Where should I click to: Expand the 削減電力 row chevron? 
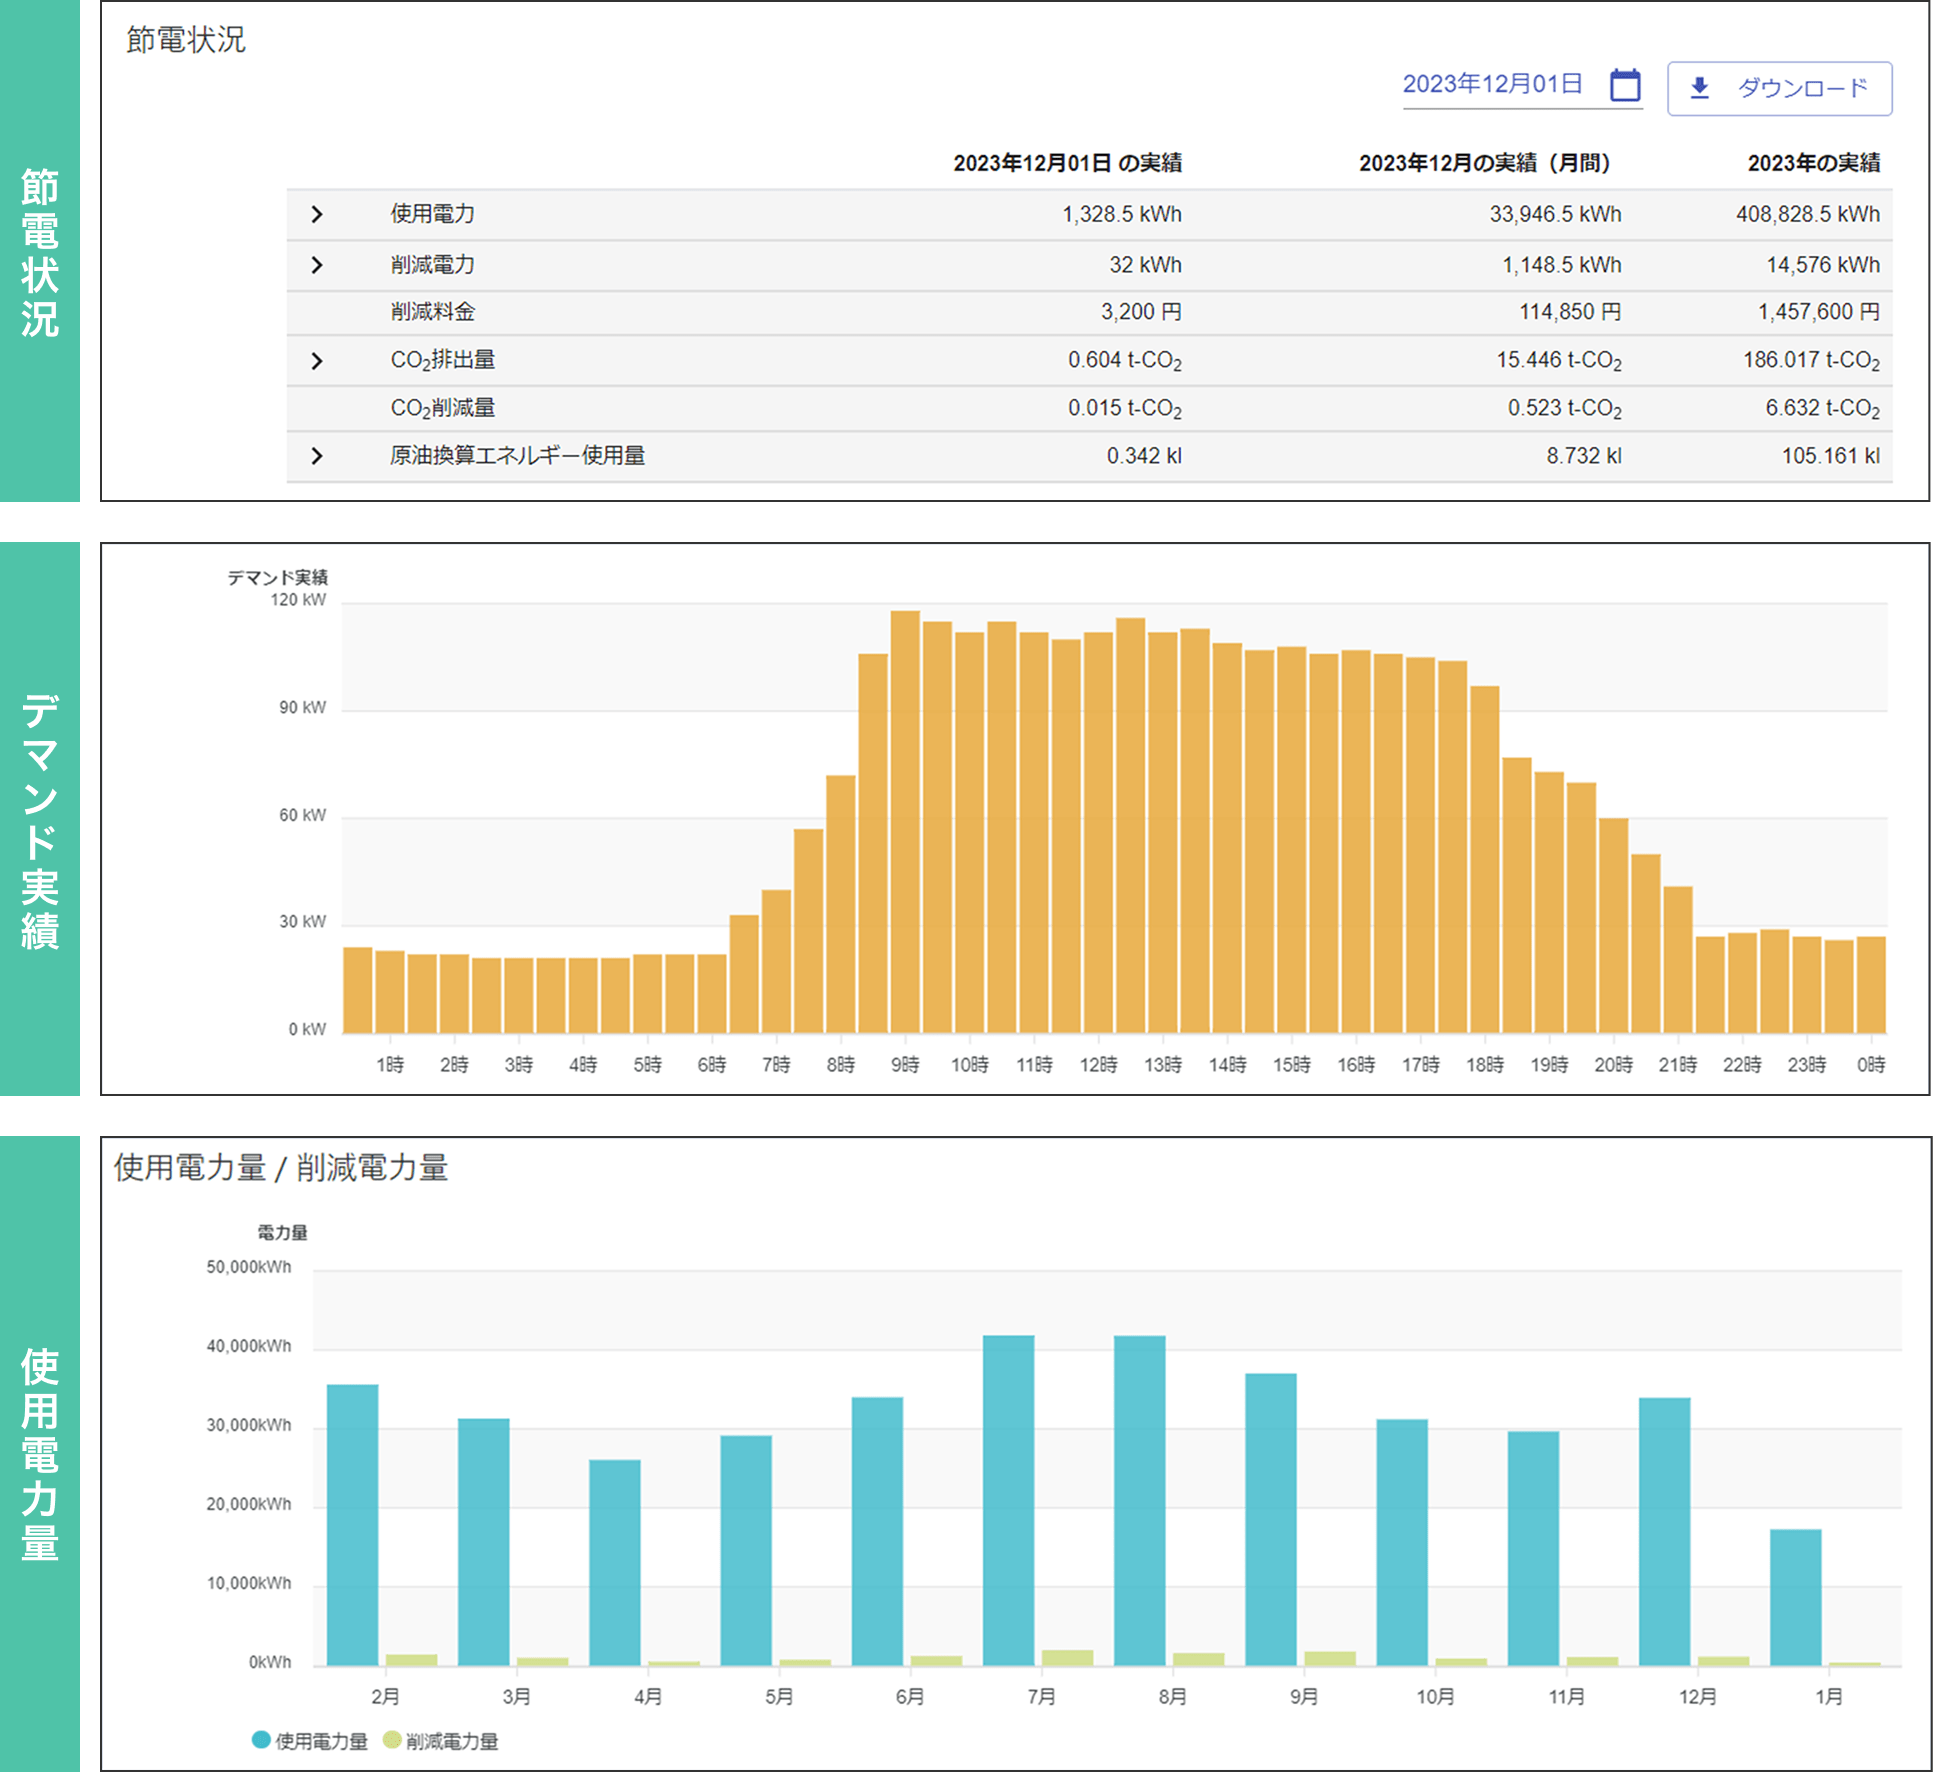pos(317,265)
